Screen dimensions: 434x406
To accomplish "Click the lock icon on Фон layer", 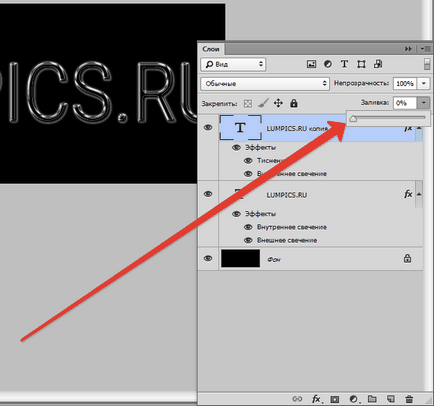I will [x=407, y=258].
